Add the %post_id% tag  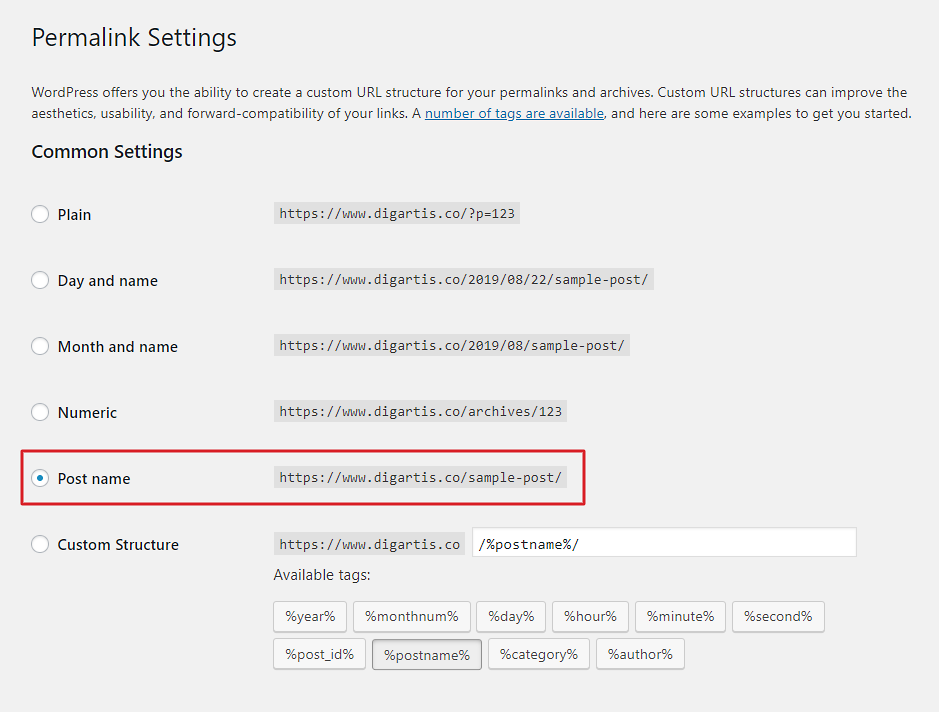coord(320,655)
